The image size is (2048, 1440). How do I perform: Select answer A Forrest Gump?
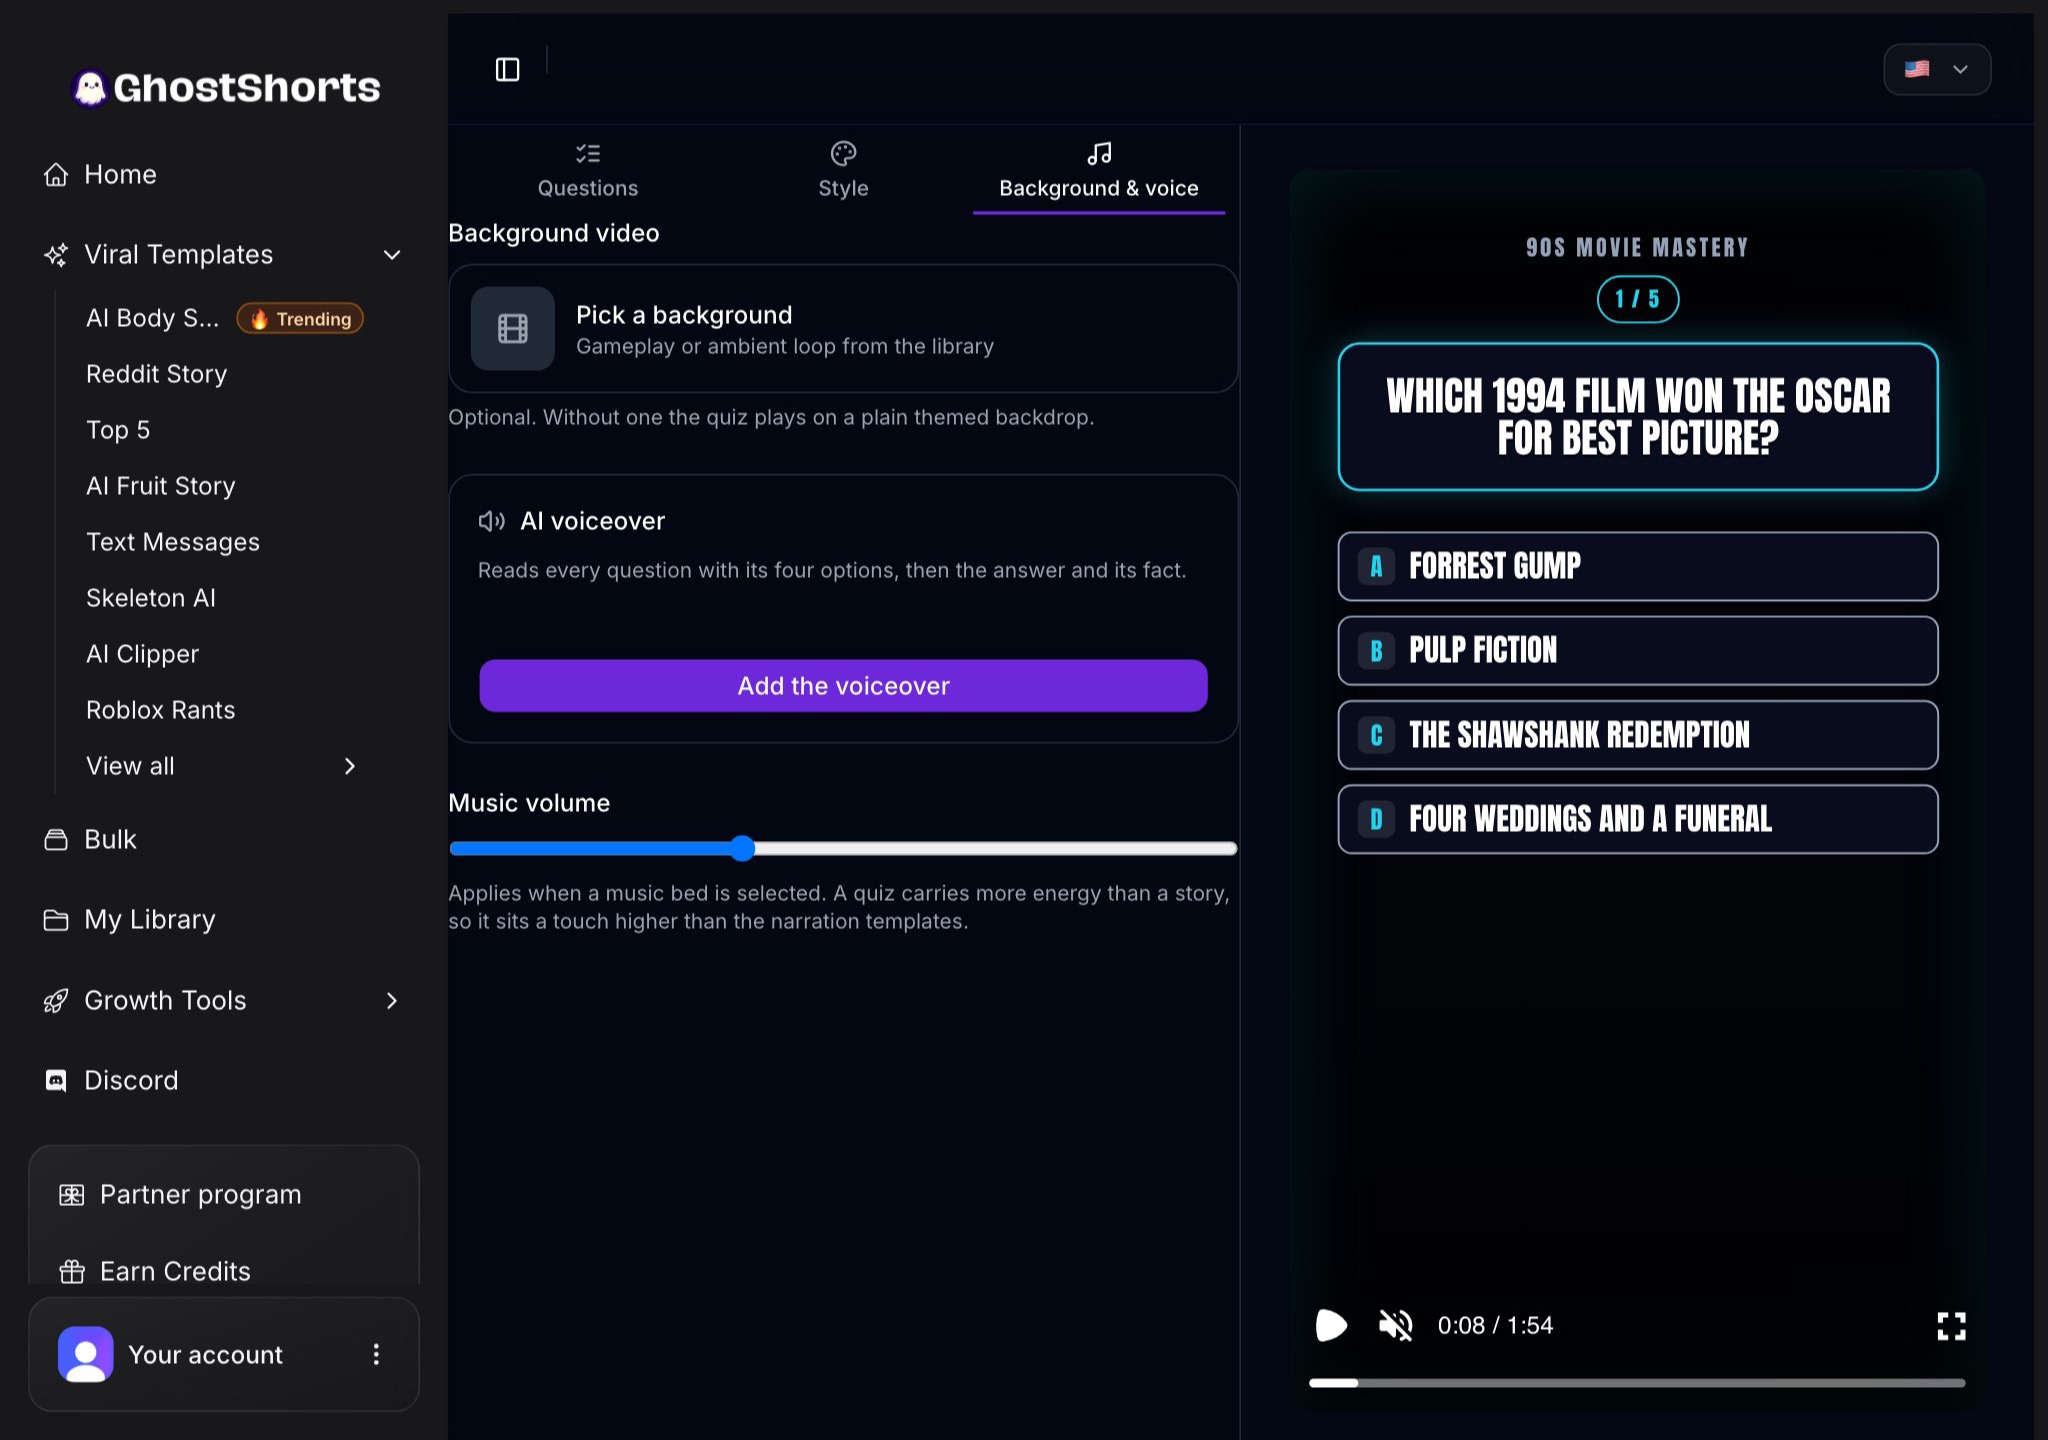pos(1638,566)
